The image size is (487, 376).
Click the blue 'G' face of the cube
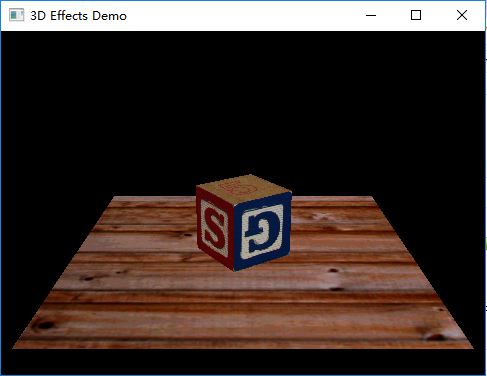[262, 231]
